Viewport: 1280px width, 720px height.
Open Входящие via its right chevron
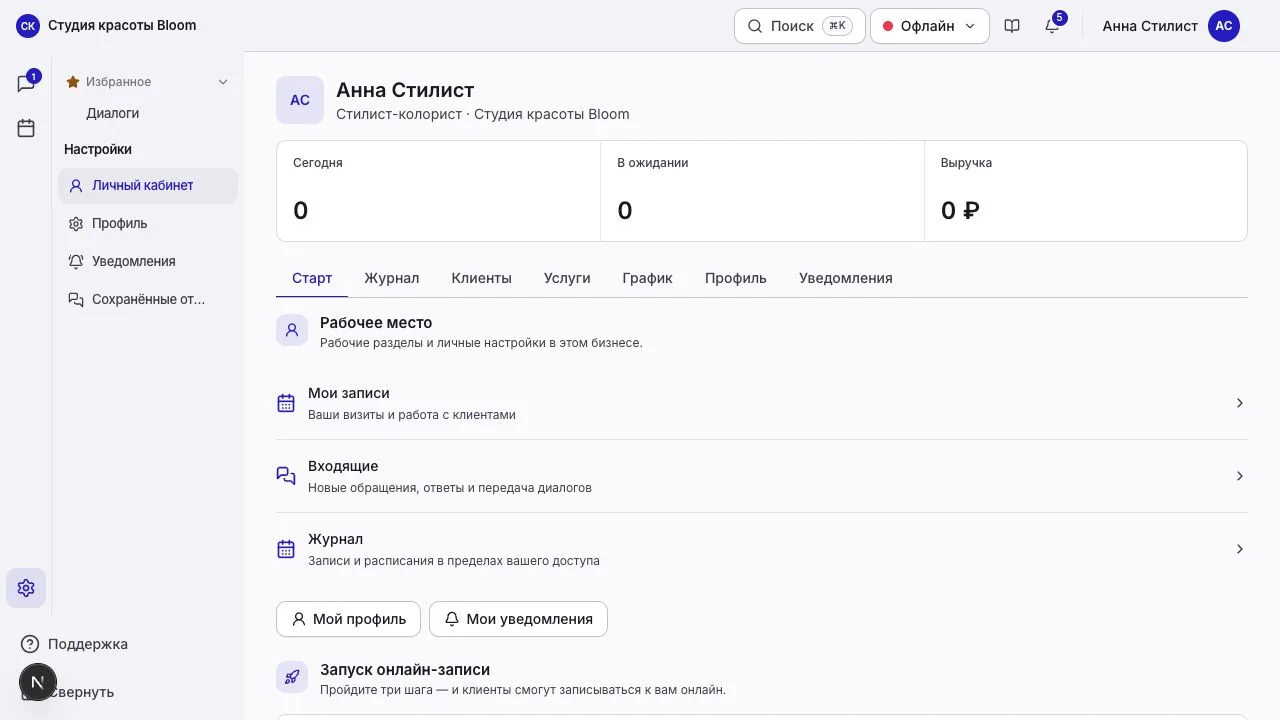(x=1240, y=476)
